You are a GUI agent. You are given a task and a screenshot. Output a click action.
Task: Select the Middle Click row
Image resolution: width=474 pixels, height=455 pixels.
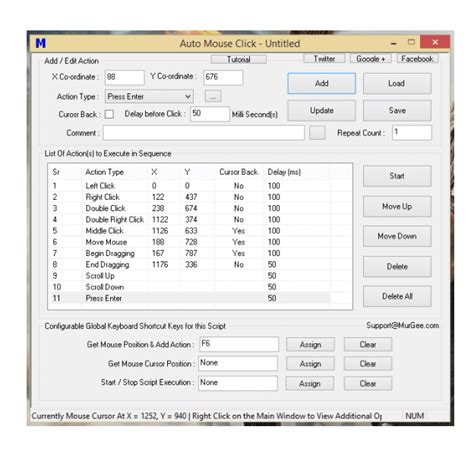point(190,231)
